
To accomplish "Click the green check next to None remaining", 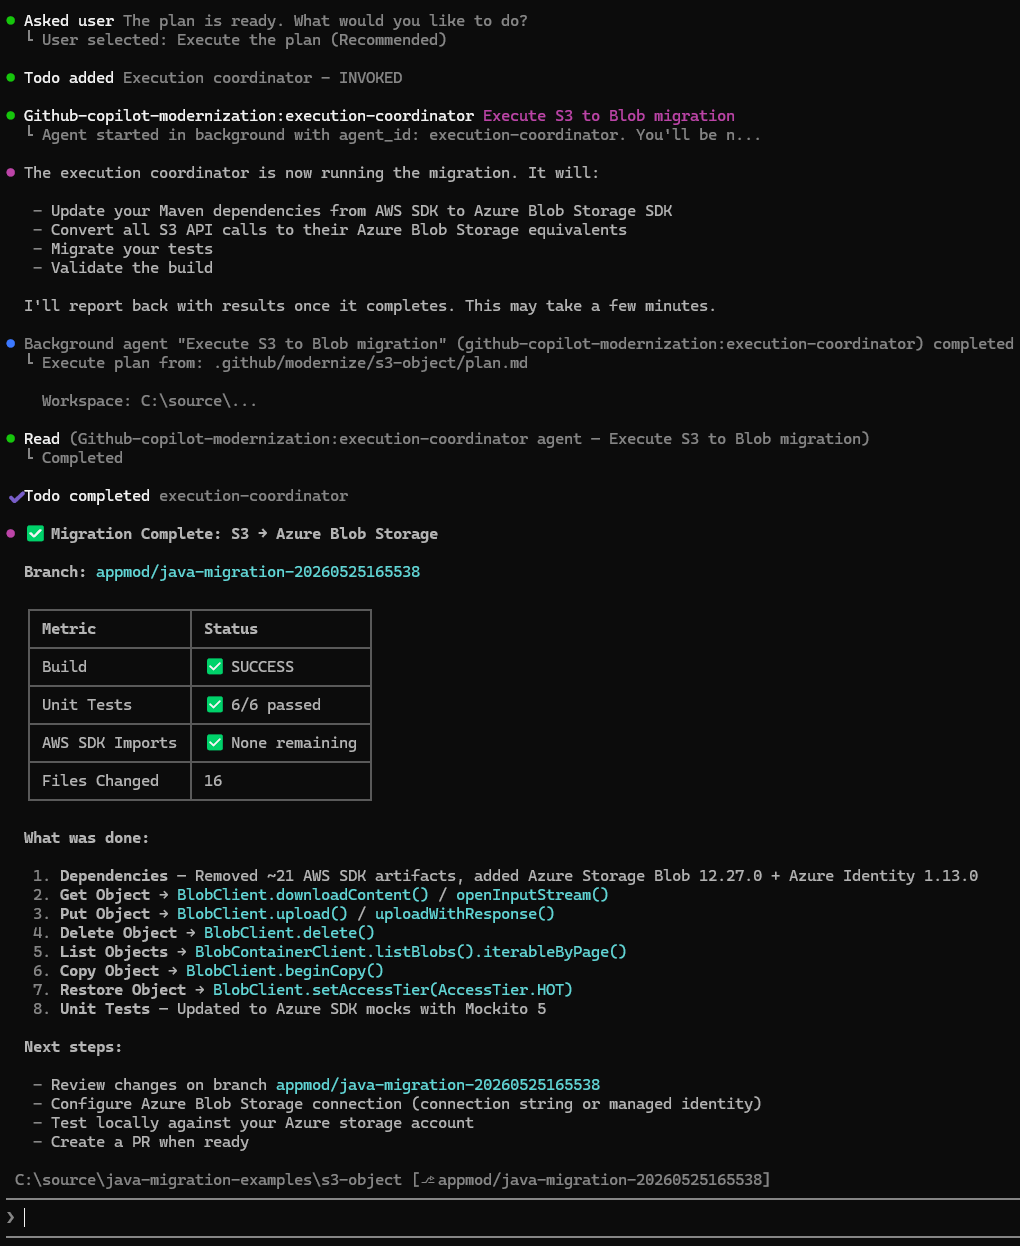I will pyautogui.click(x=215, y=743).
